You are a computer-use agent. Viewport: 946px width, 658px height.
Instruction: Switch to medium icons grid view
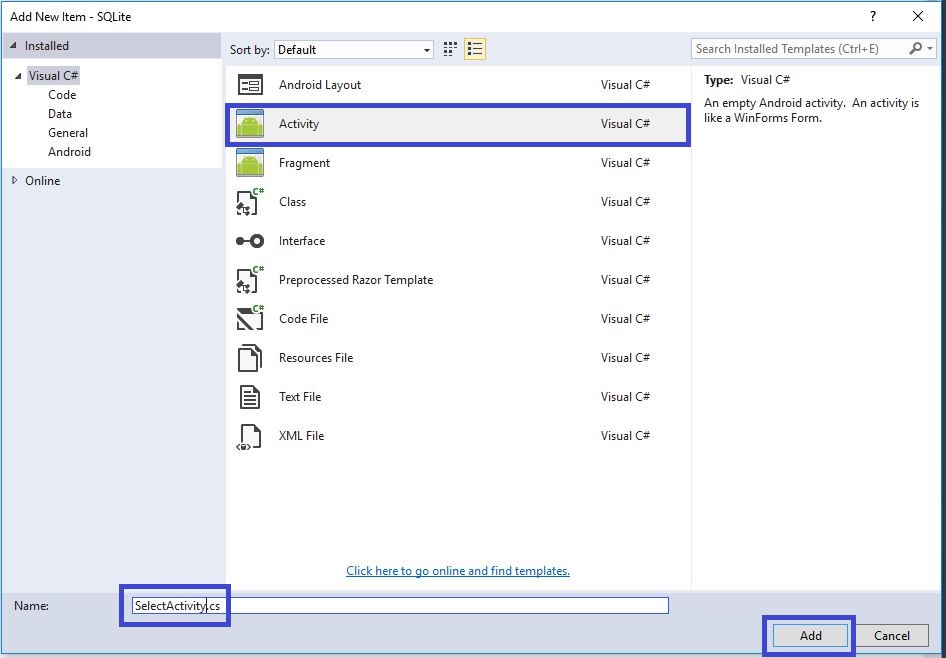pyautogui.click(x=450, y=49)
